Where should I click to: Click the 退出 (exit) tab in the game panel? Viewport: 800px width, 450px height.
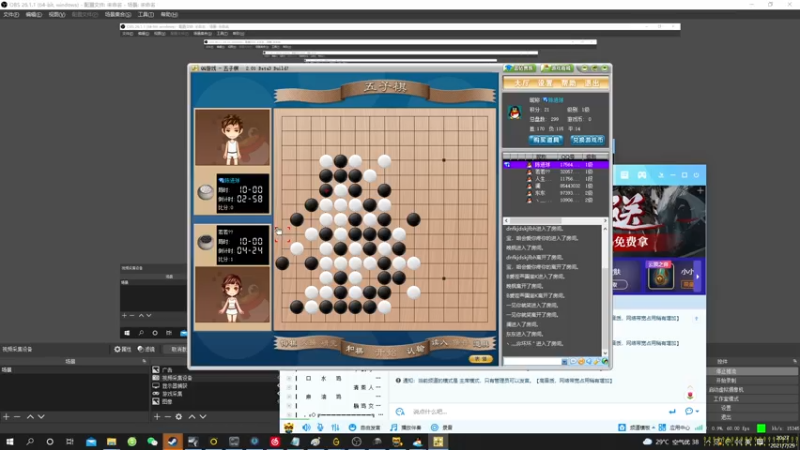click(592, 83)
